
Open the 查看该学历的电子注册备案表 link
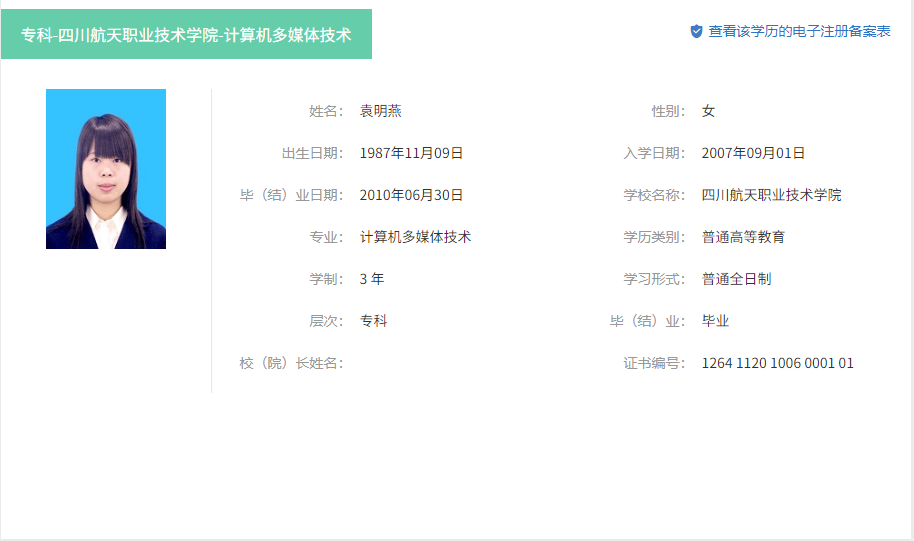pos(799,31)
